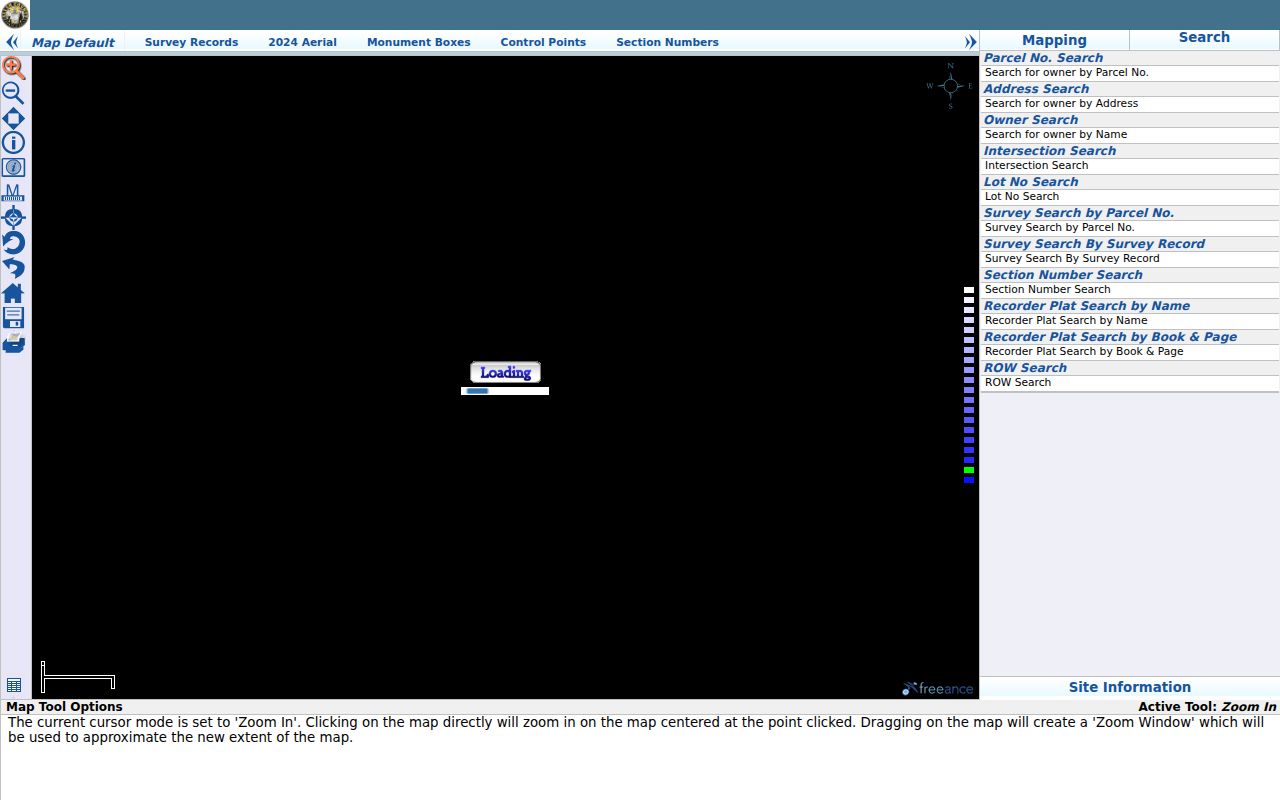The image size is (1280, 800).
Task: Select the crosshair locate tool
Action: click(x=14, y=218)
